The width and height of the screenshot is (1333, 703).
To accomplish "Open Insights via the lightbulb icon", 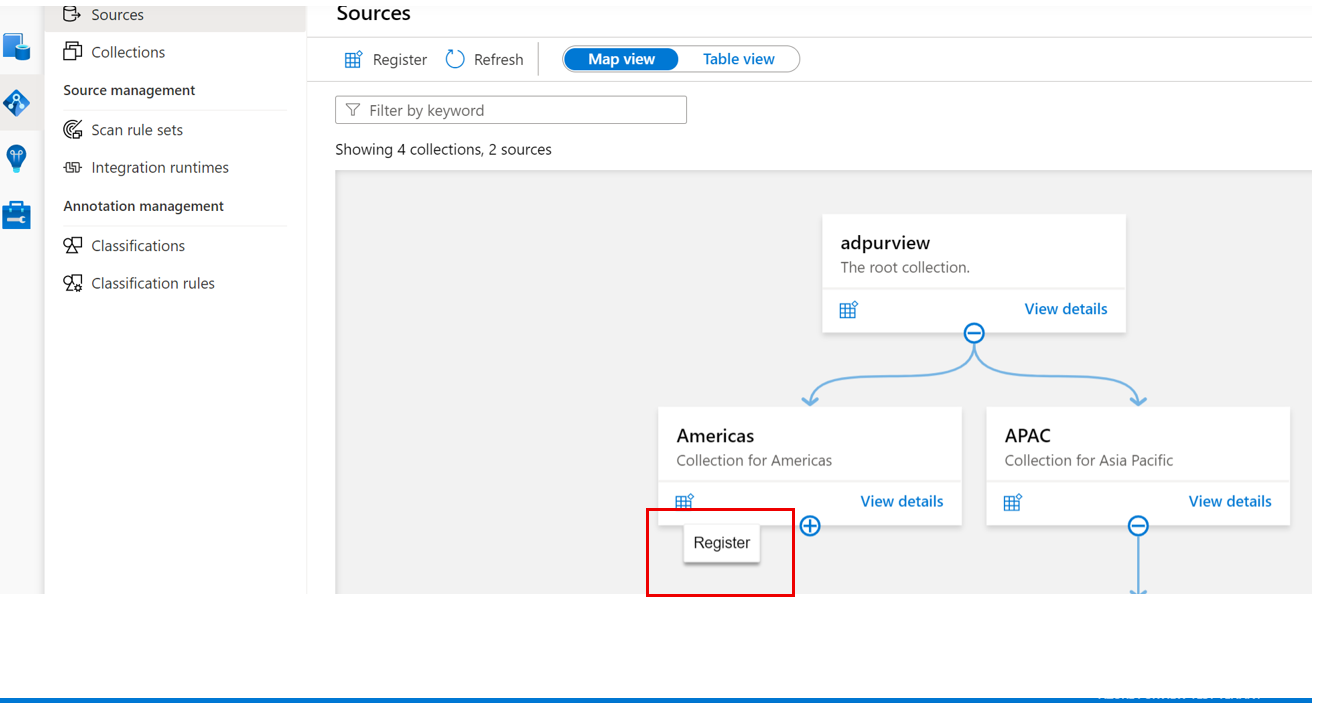I will tap(16, 158).
